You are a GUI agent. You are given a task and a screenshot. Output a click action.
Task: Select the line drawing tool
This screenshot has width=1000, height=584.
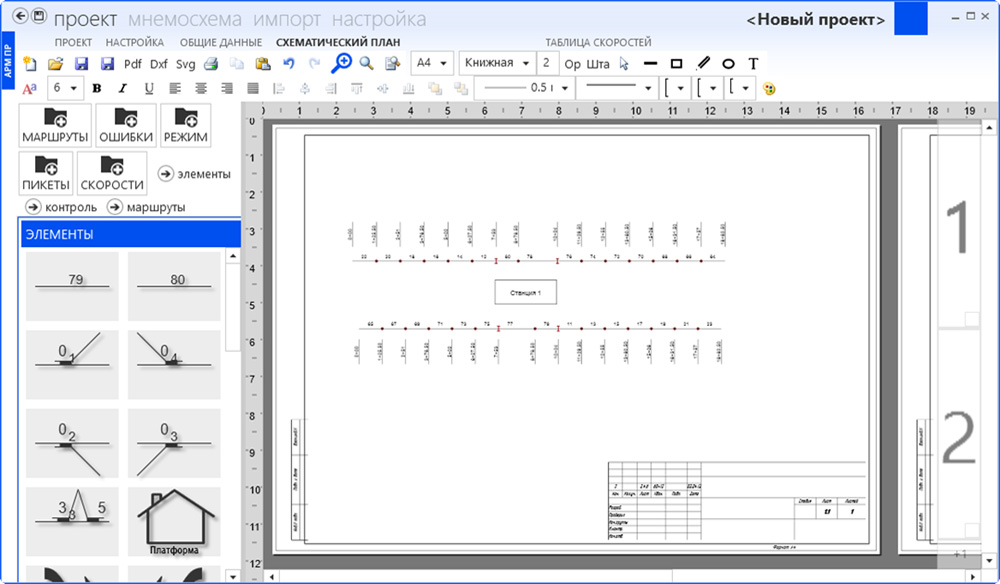(x=651, y=64)
